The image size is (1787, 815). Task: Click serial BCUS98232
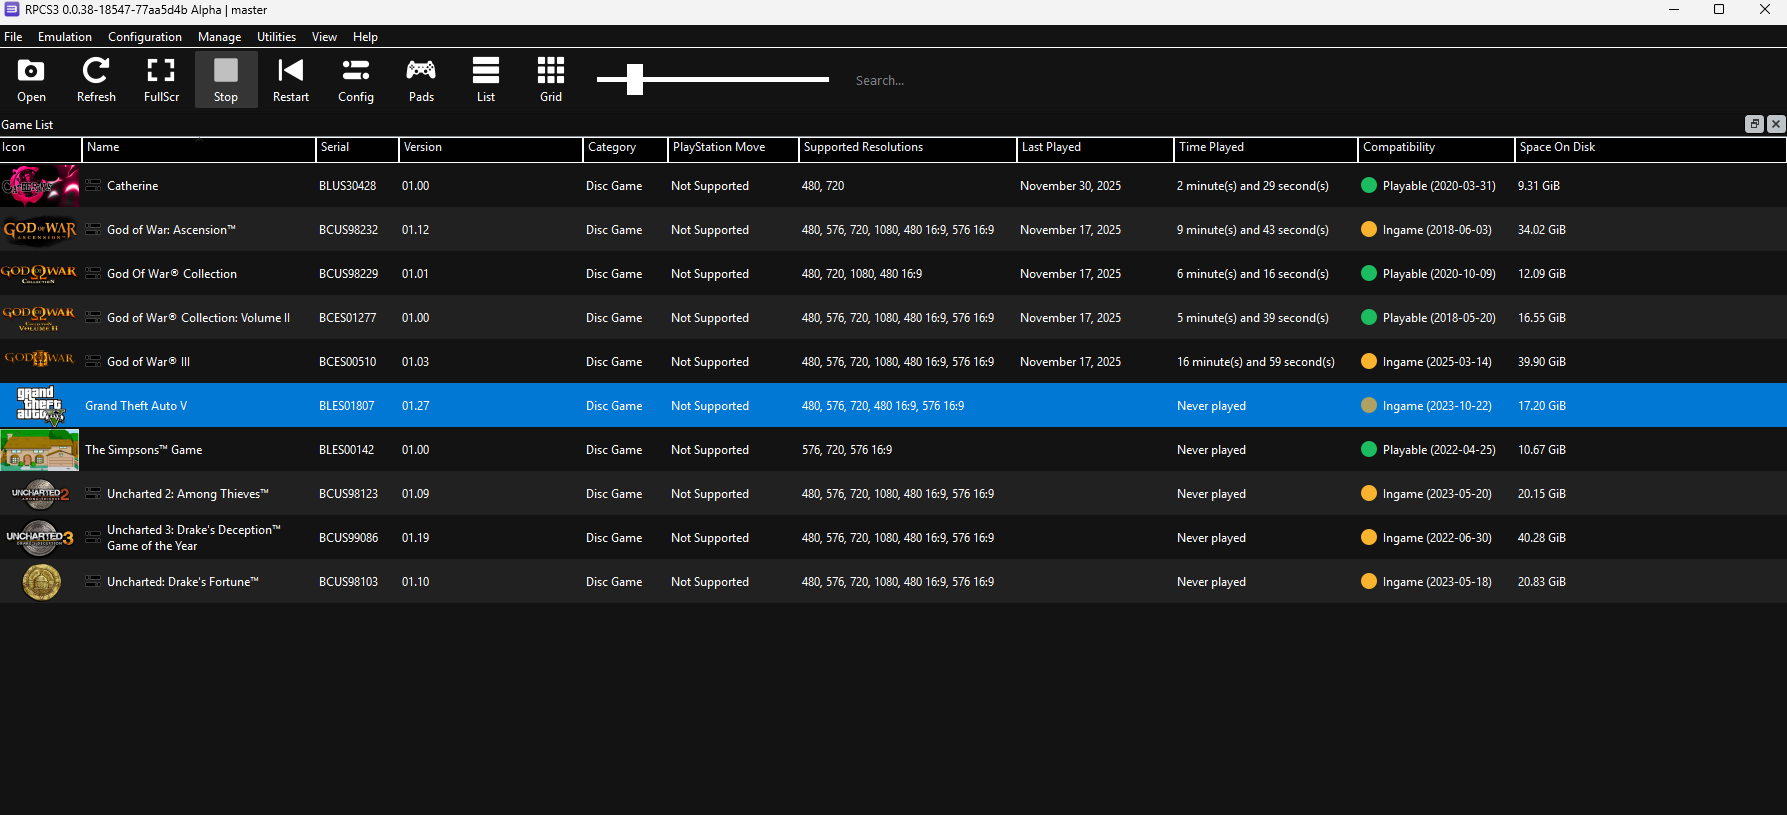pyautogui.click(x=348, y=230)
